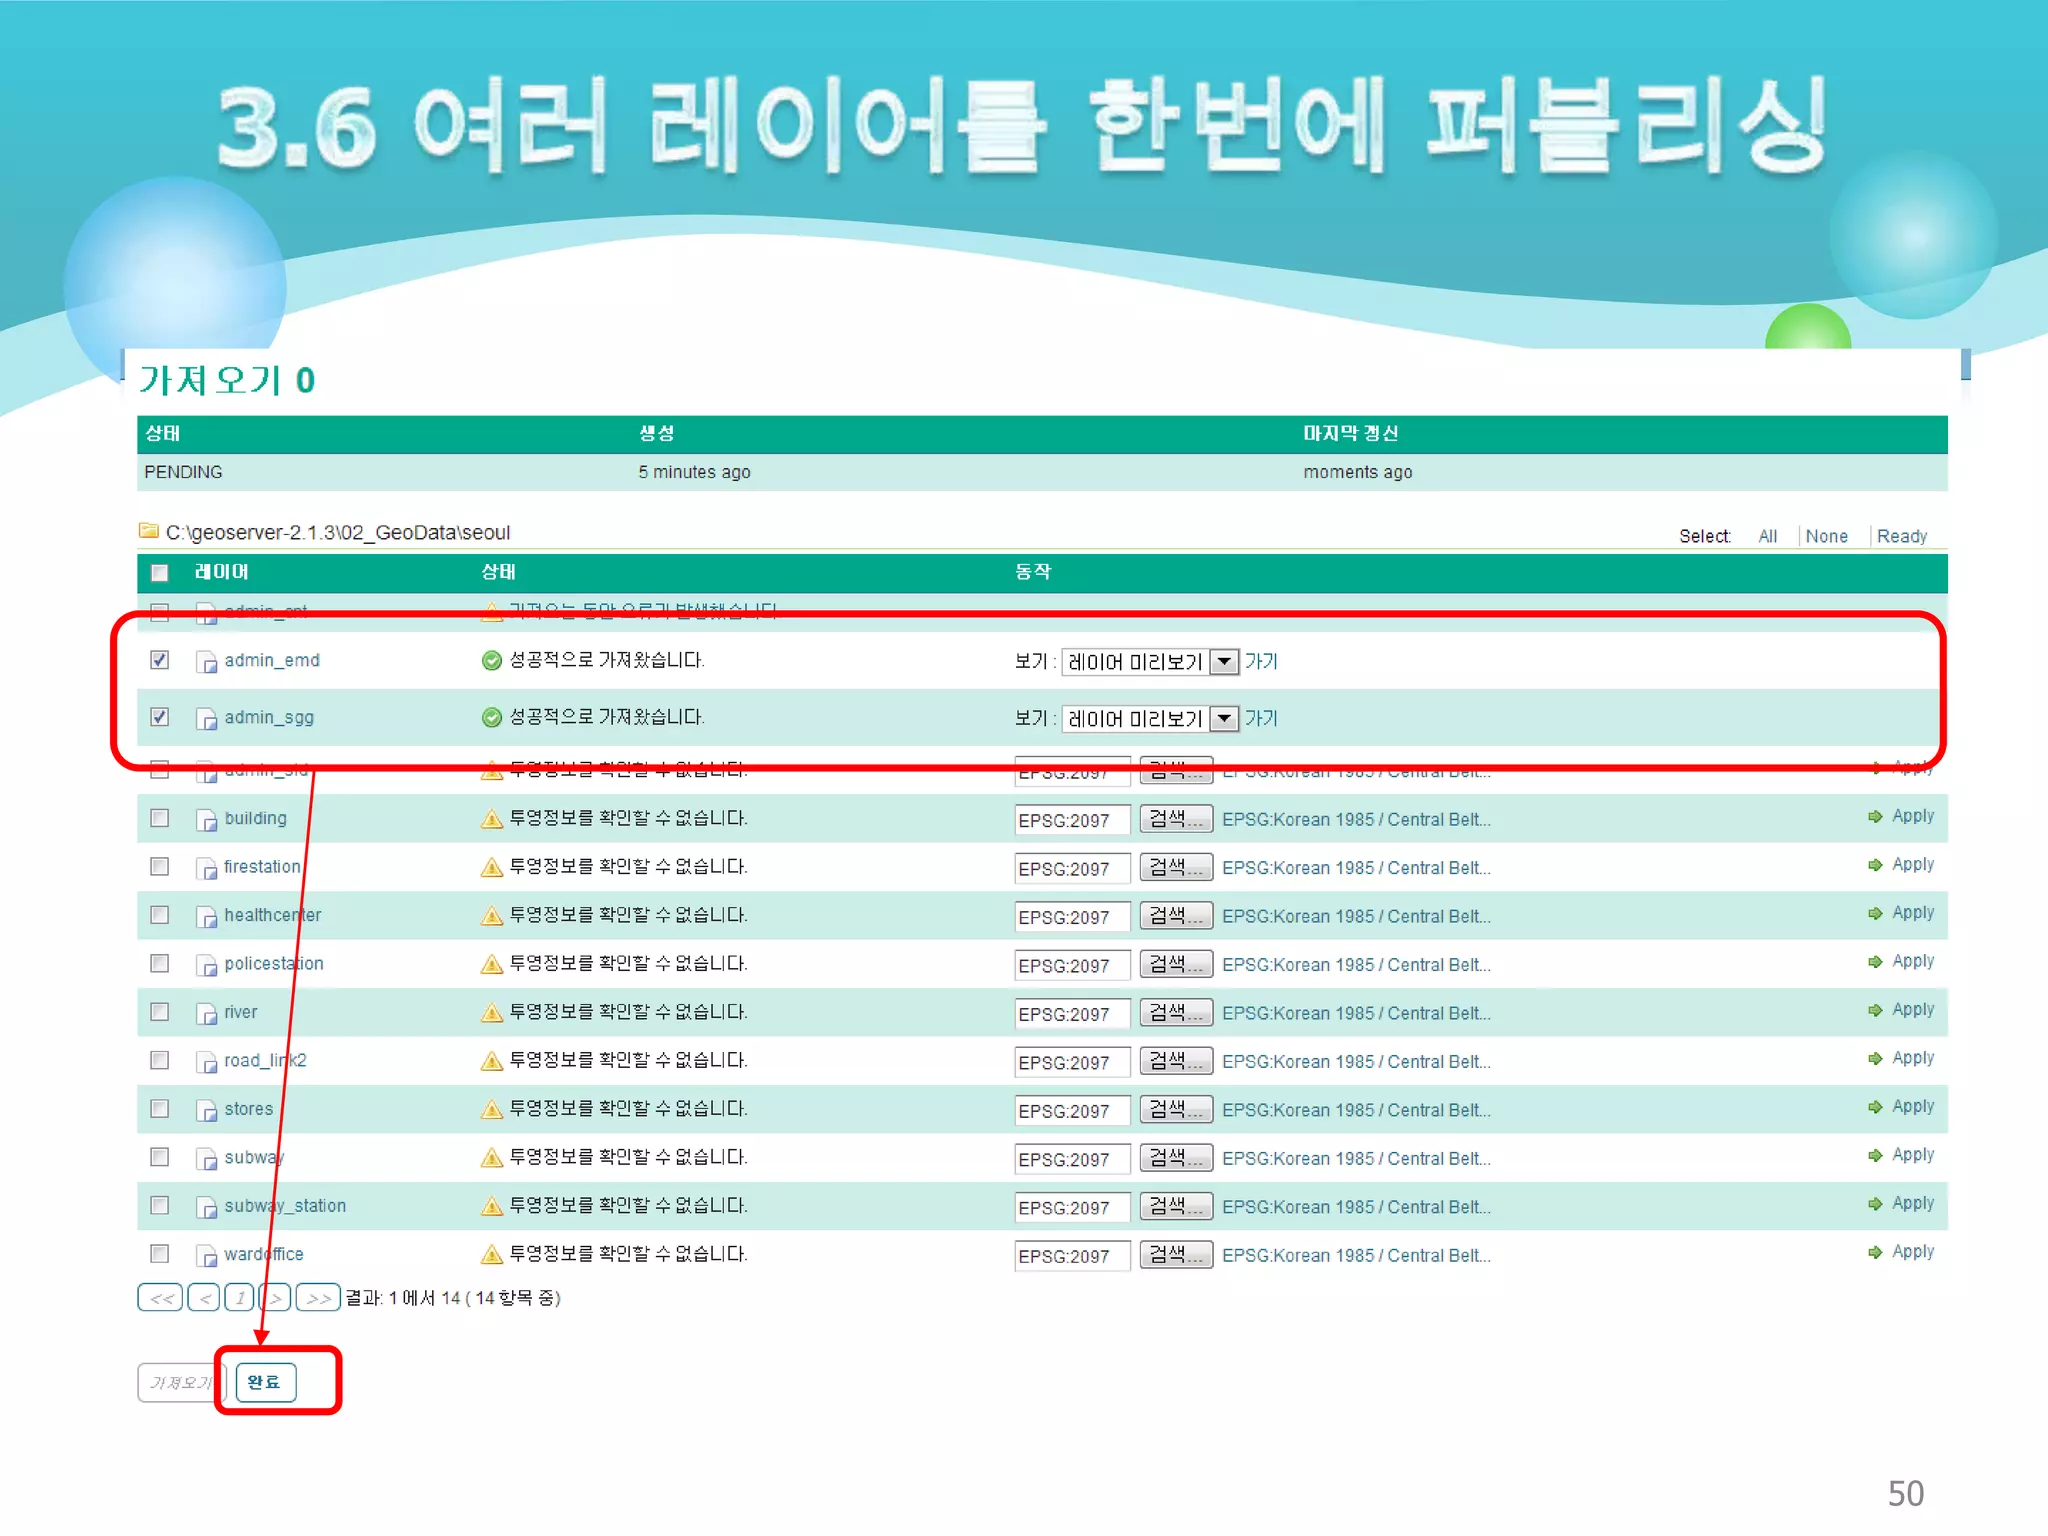Viewport: 2048px width, 1536px height.
Task: Click the EPSG:2097 field in the firestation row
Action: point(1071,868)
